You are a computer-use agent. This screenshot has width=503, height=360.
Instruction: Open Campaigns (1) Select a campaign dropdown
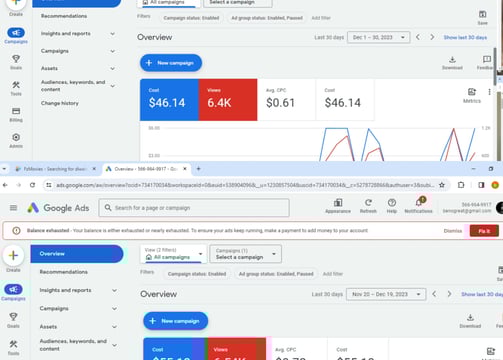(x=245, y=254)
